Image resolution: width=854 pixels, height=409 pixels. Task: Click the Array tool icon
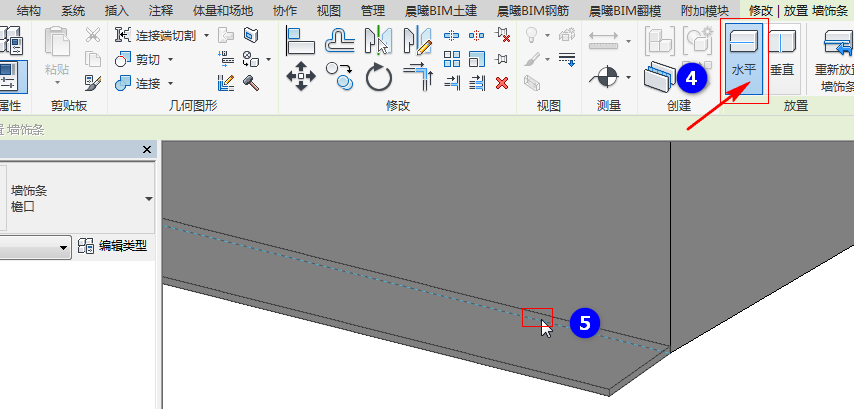coord(452,59)
